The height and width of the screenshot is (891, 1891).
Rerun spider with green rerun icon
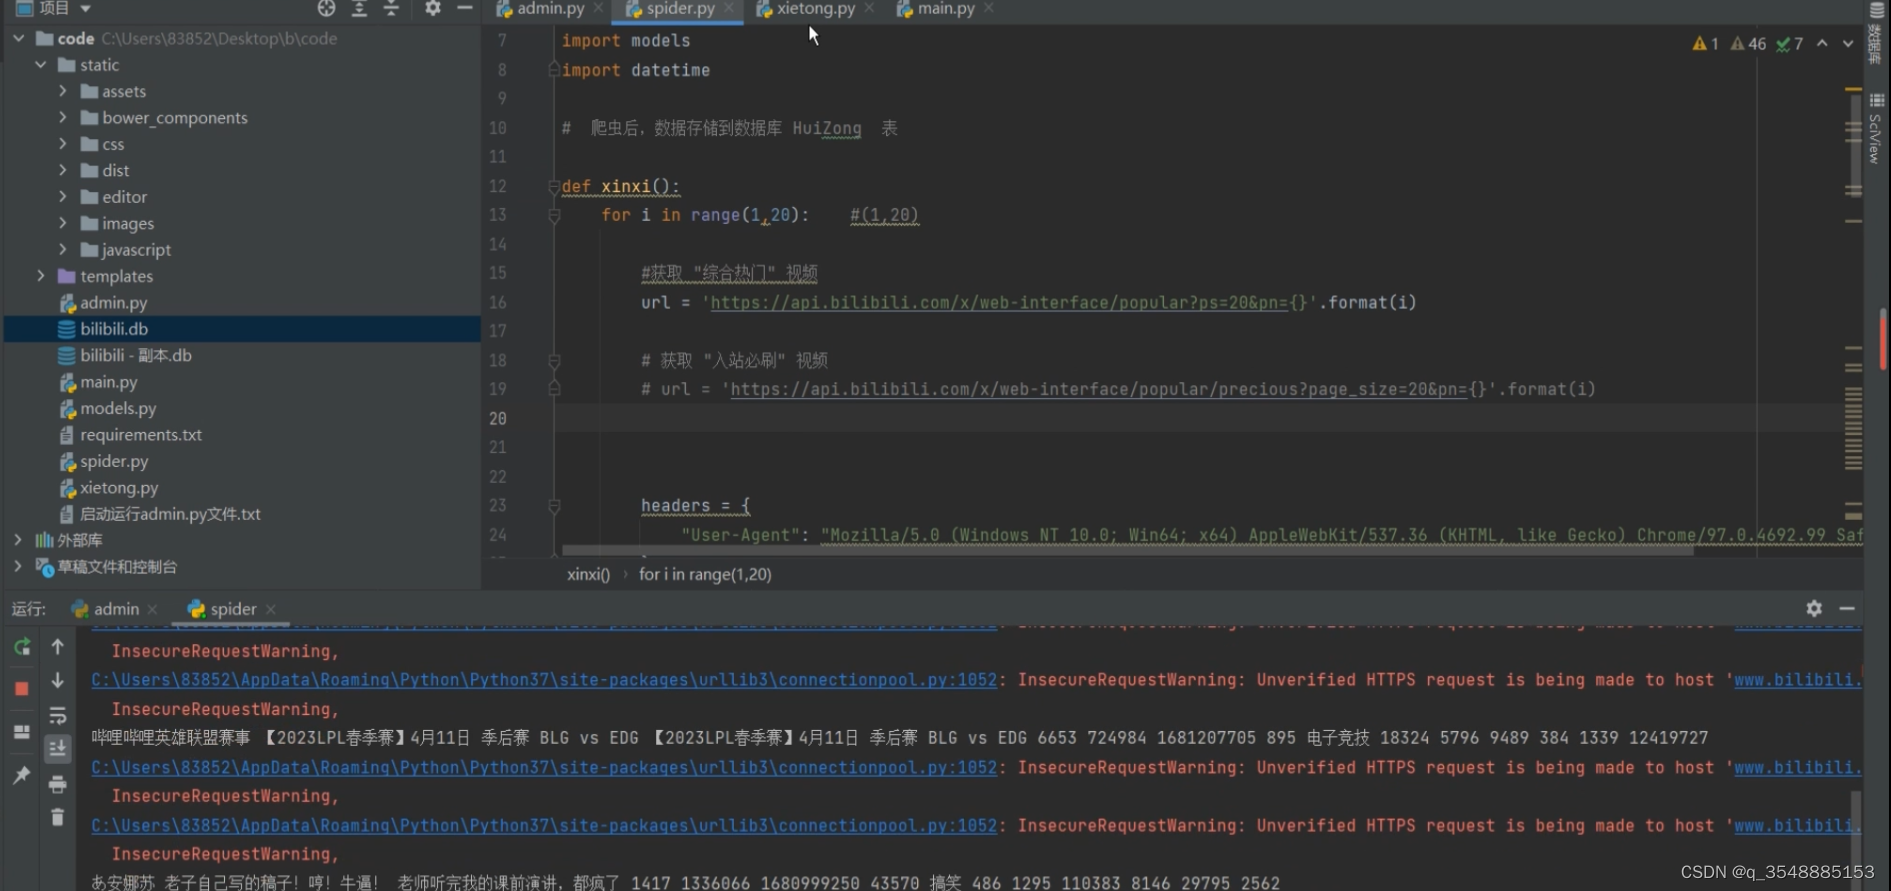[x=21, y=647]
